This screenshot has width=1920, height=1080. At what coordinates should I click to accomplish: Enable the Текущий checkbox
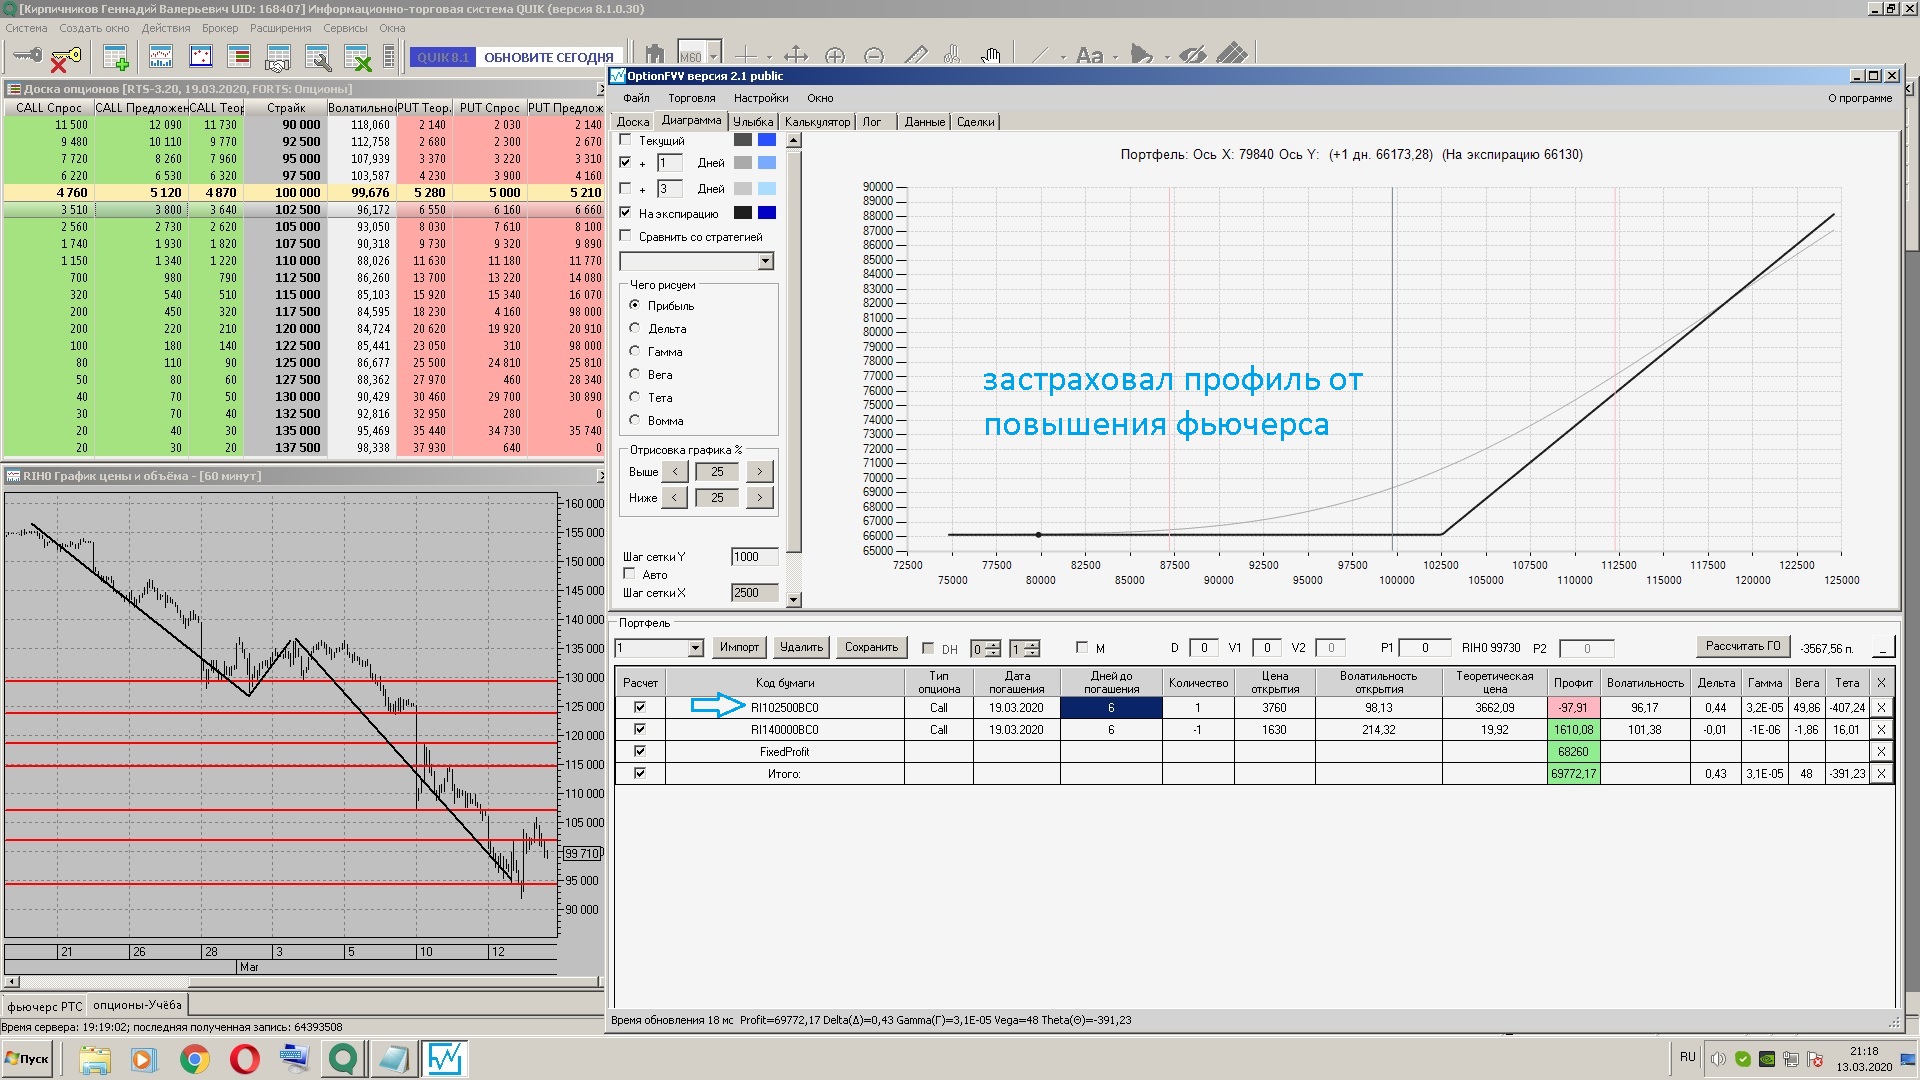point(626,140)
